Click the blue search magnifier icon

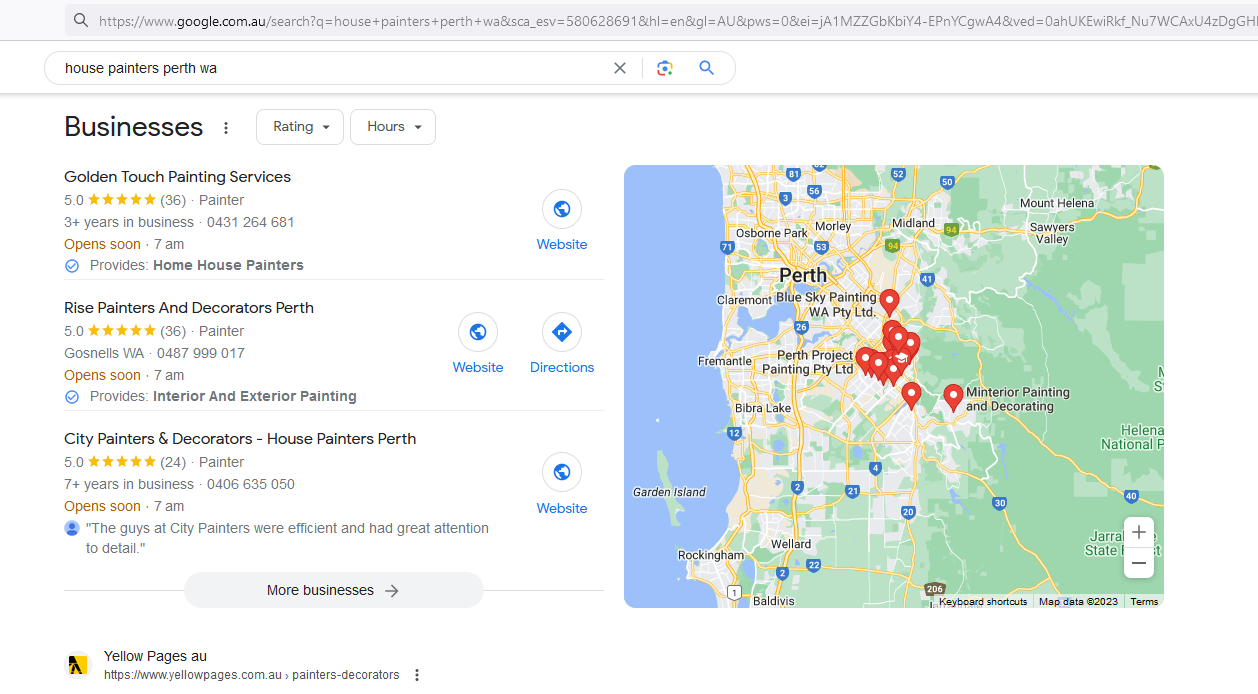click(707, 68)
